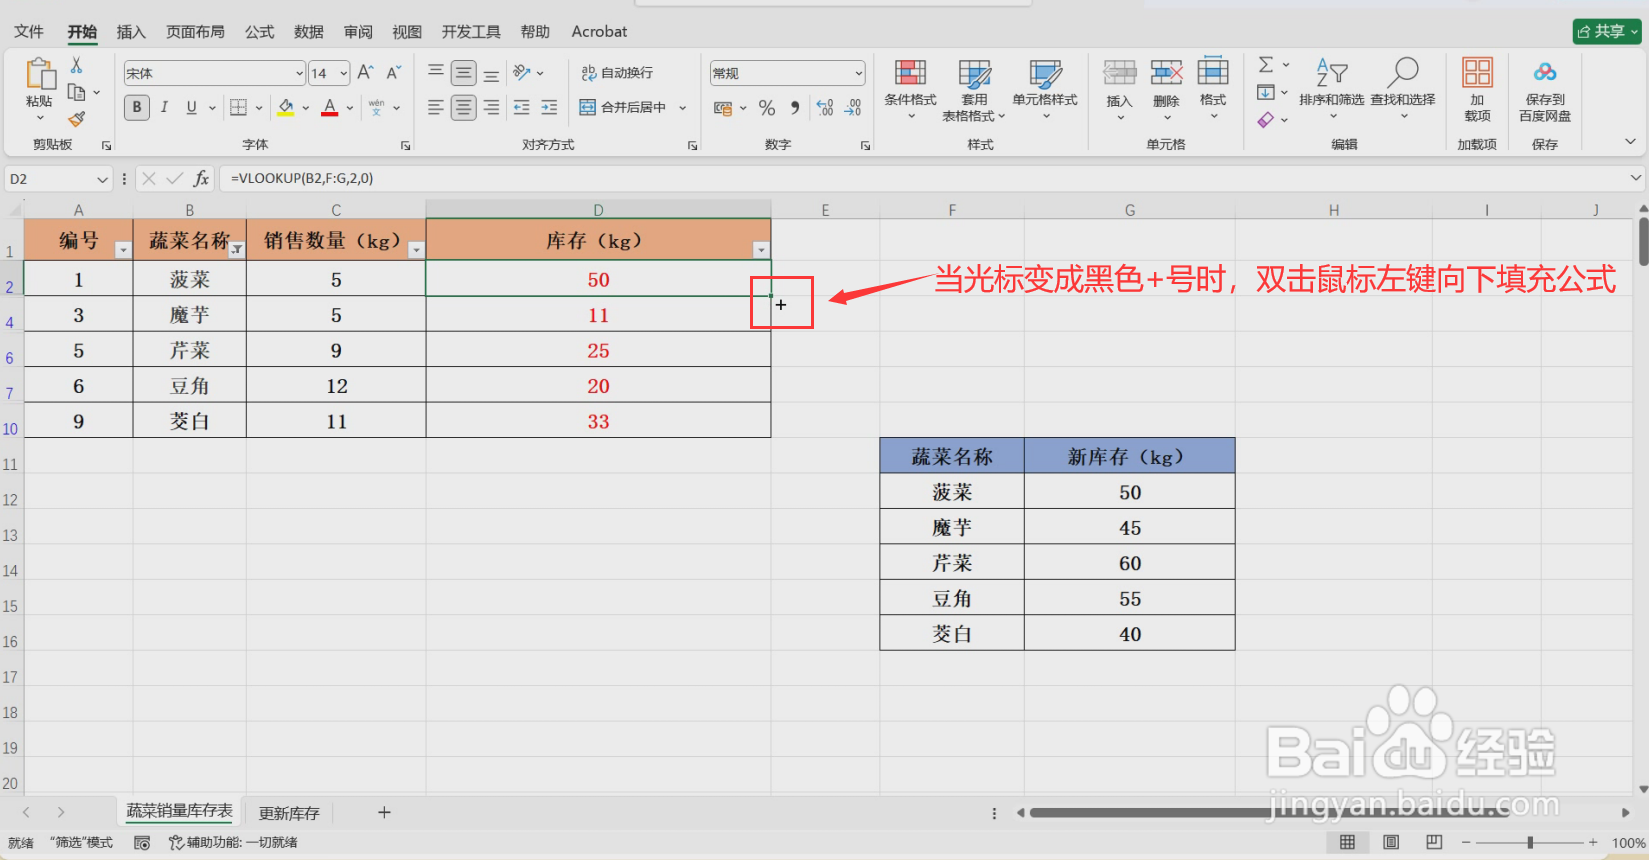Switch to the 插入 (Insert) tab
The image size is (1649, 860).
point(131,32)
